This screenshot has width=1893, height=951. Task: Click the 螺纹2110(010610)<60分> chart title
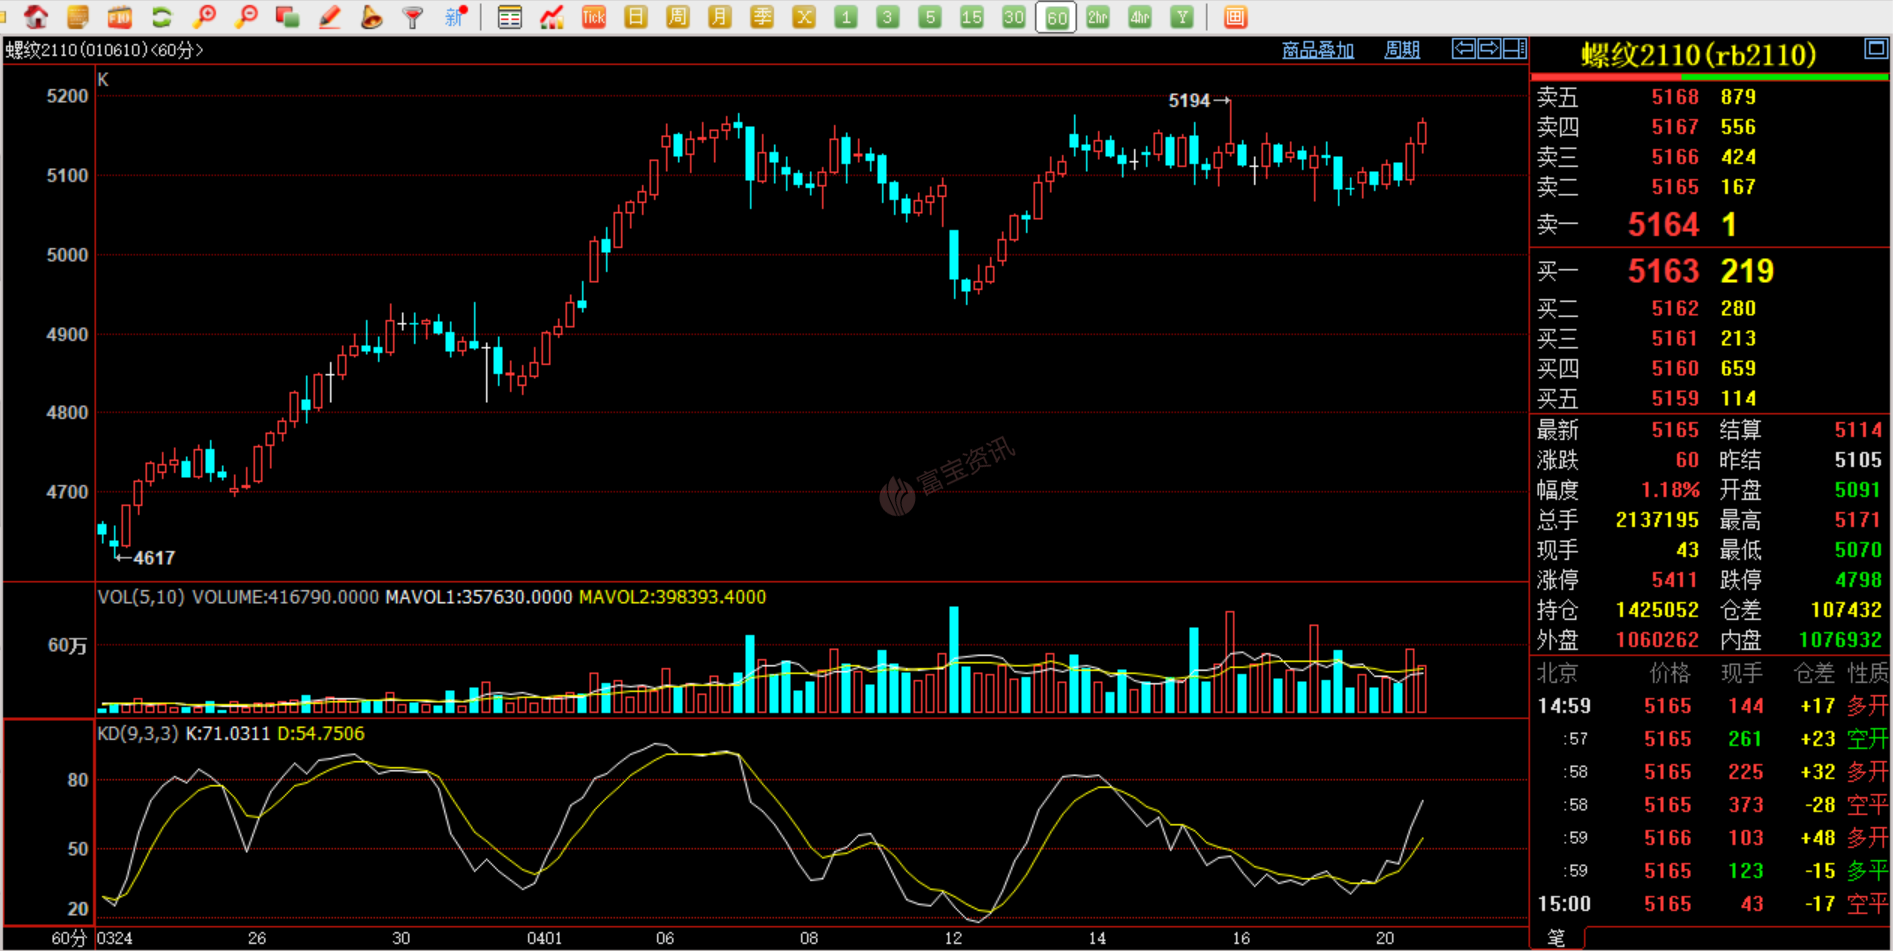click(104, 50)
